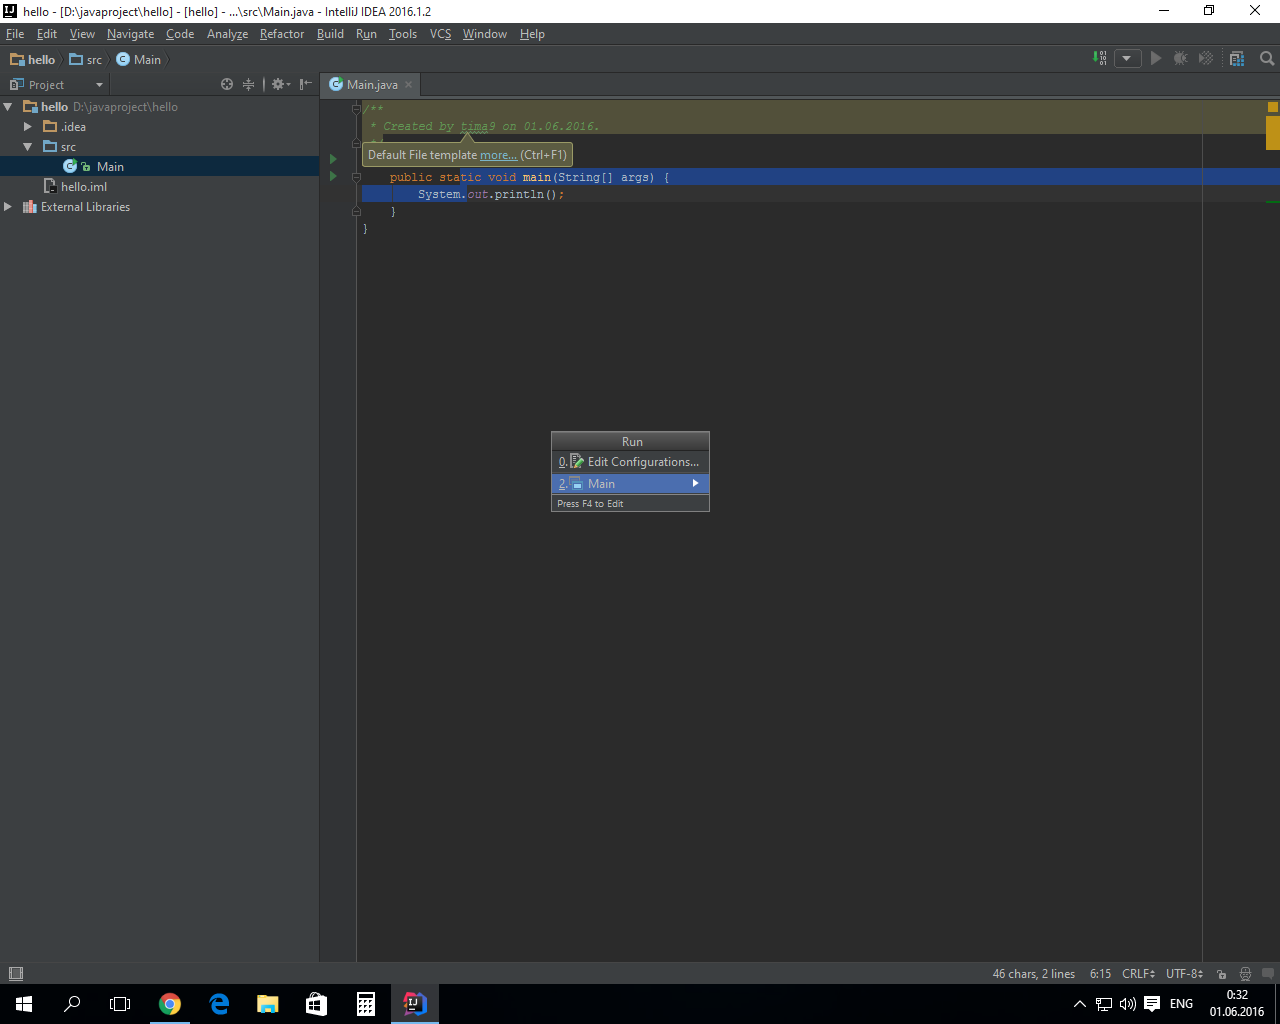The image size is (1280, 1024).
Task: Click Scroll from Source target icon
Action: click(x=227, y=85)
